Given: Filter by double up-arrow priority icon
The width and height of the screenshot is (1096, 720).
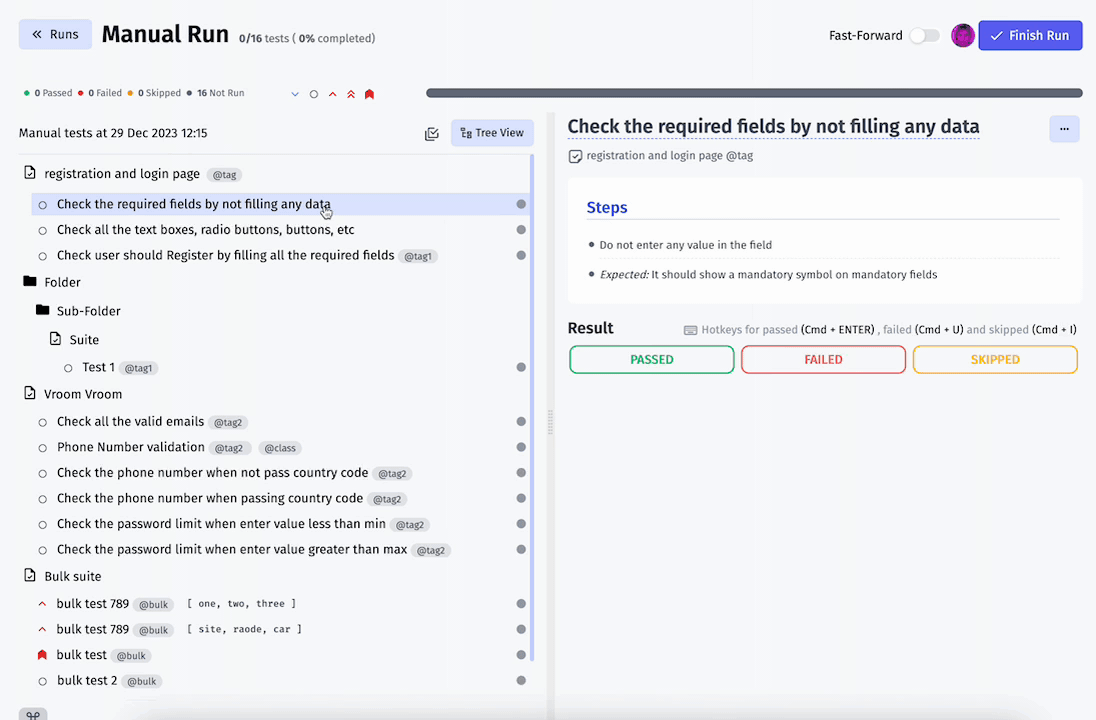Looking at the screenshot, I should [x=351, y=94].
